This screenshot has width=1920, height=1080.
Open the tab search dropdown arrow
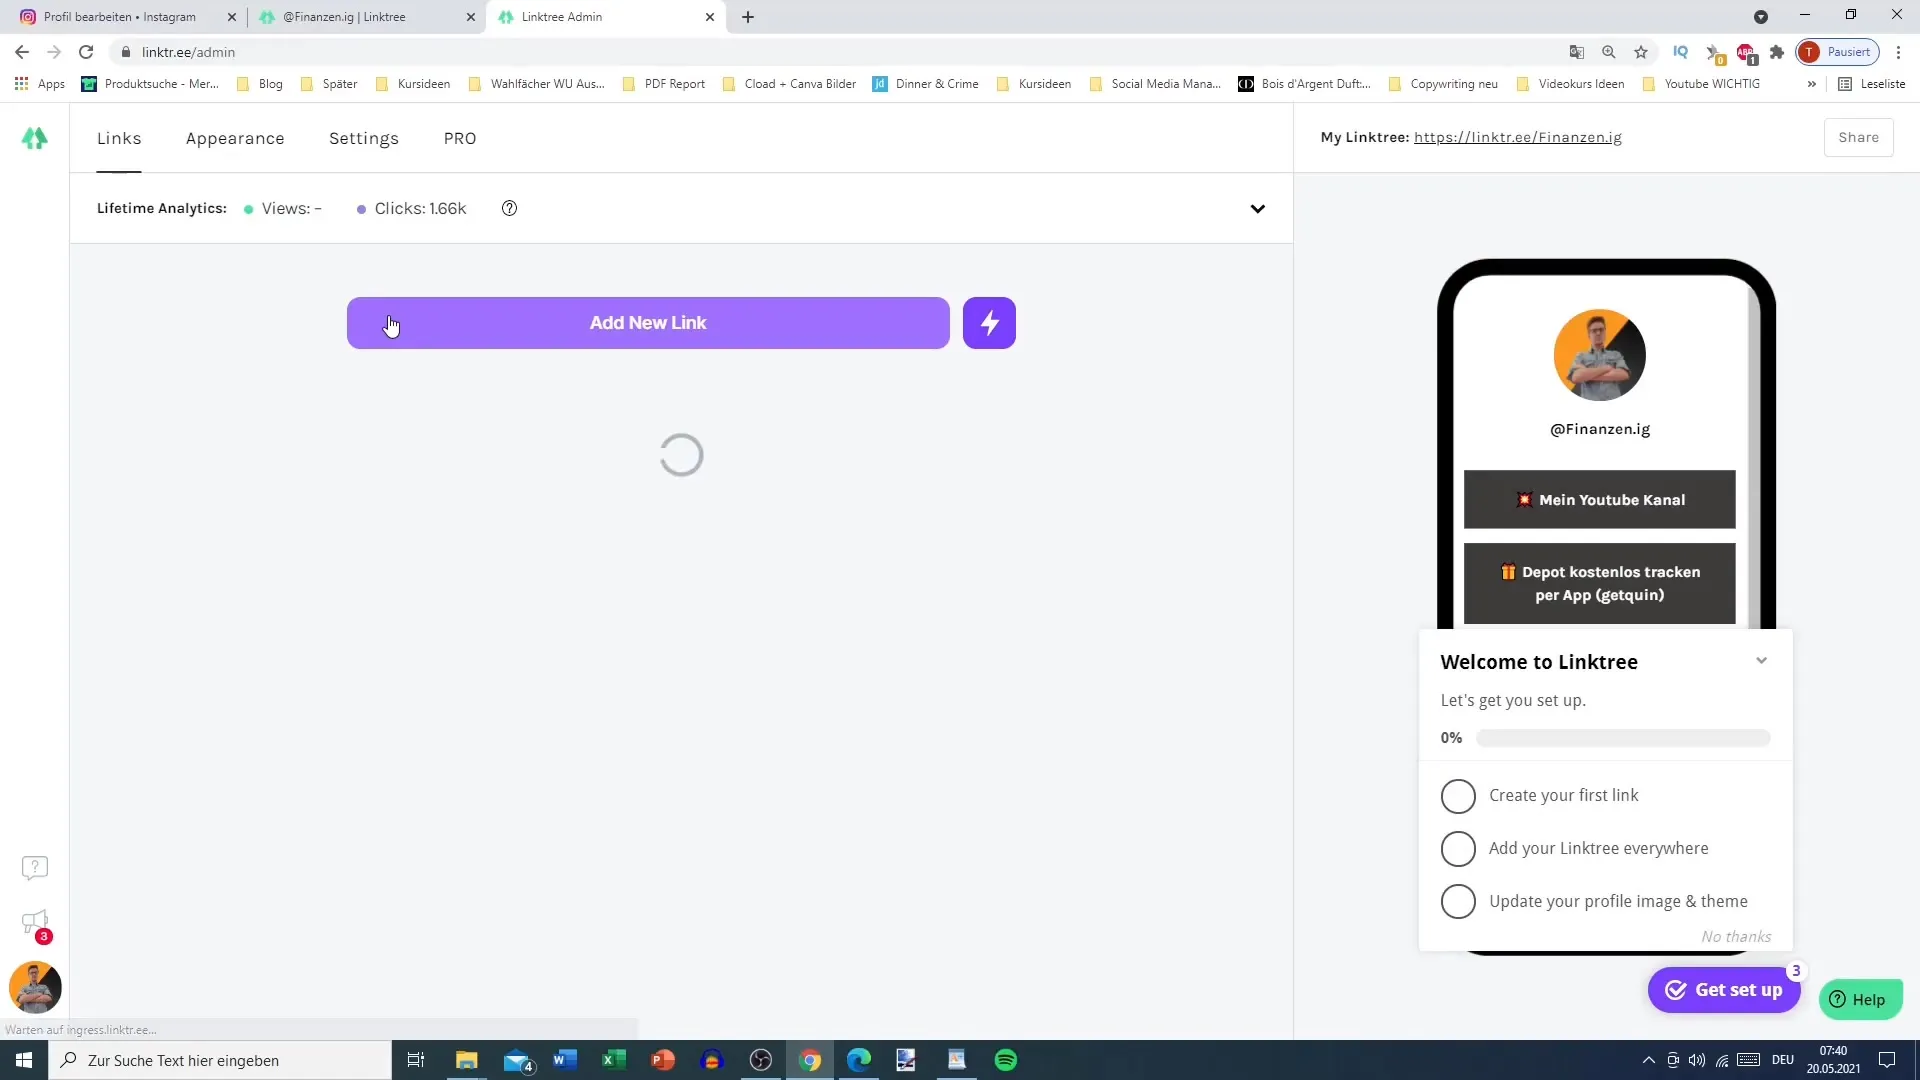pos(1761,17)
